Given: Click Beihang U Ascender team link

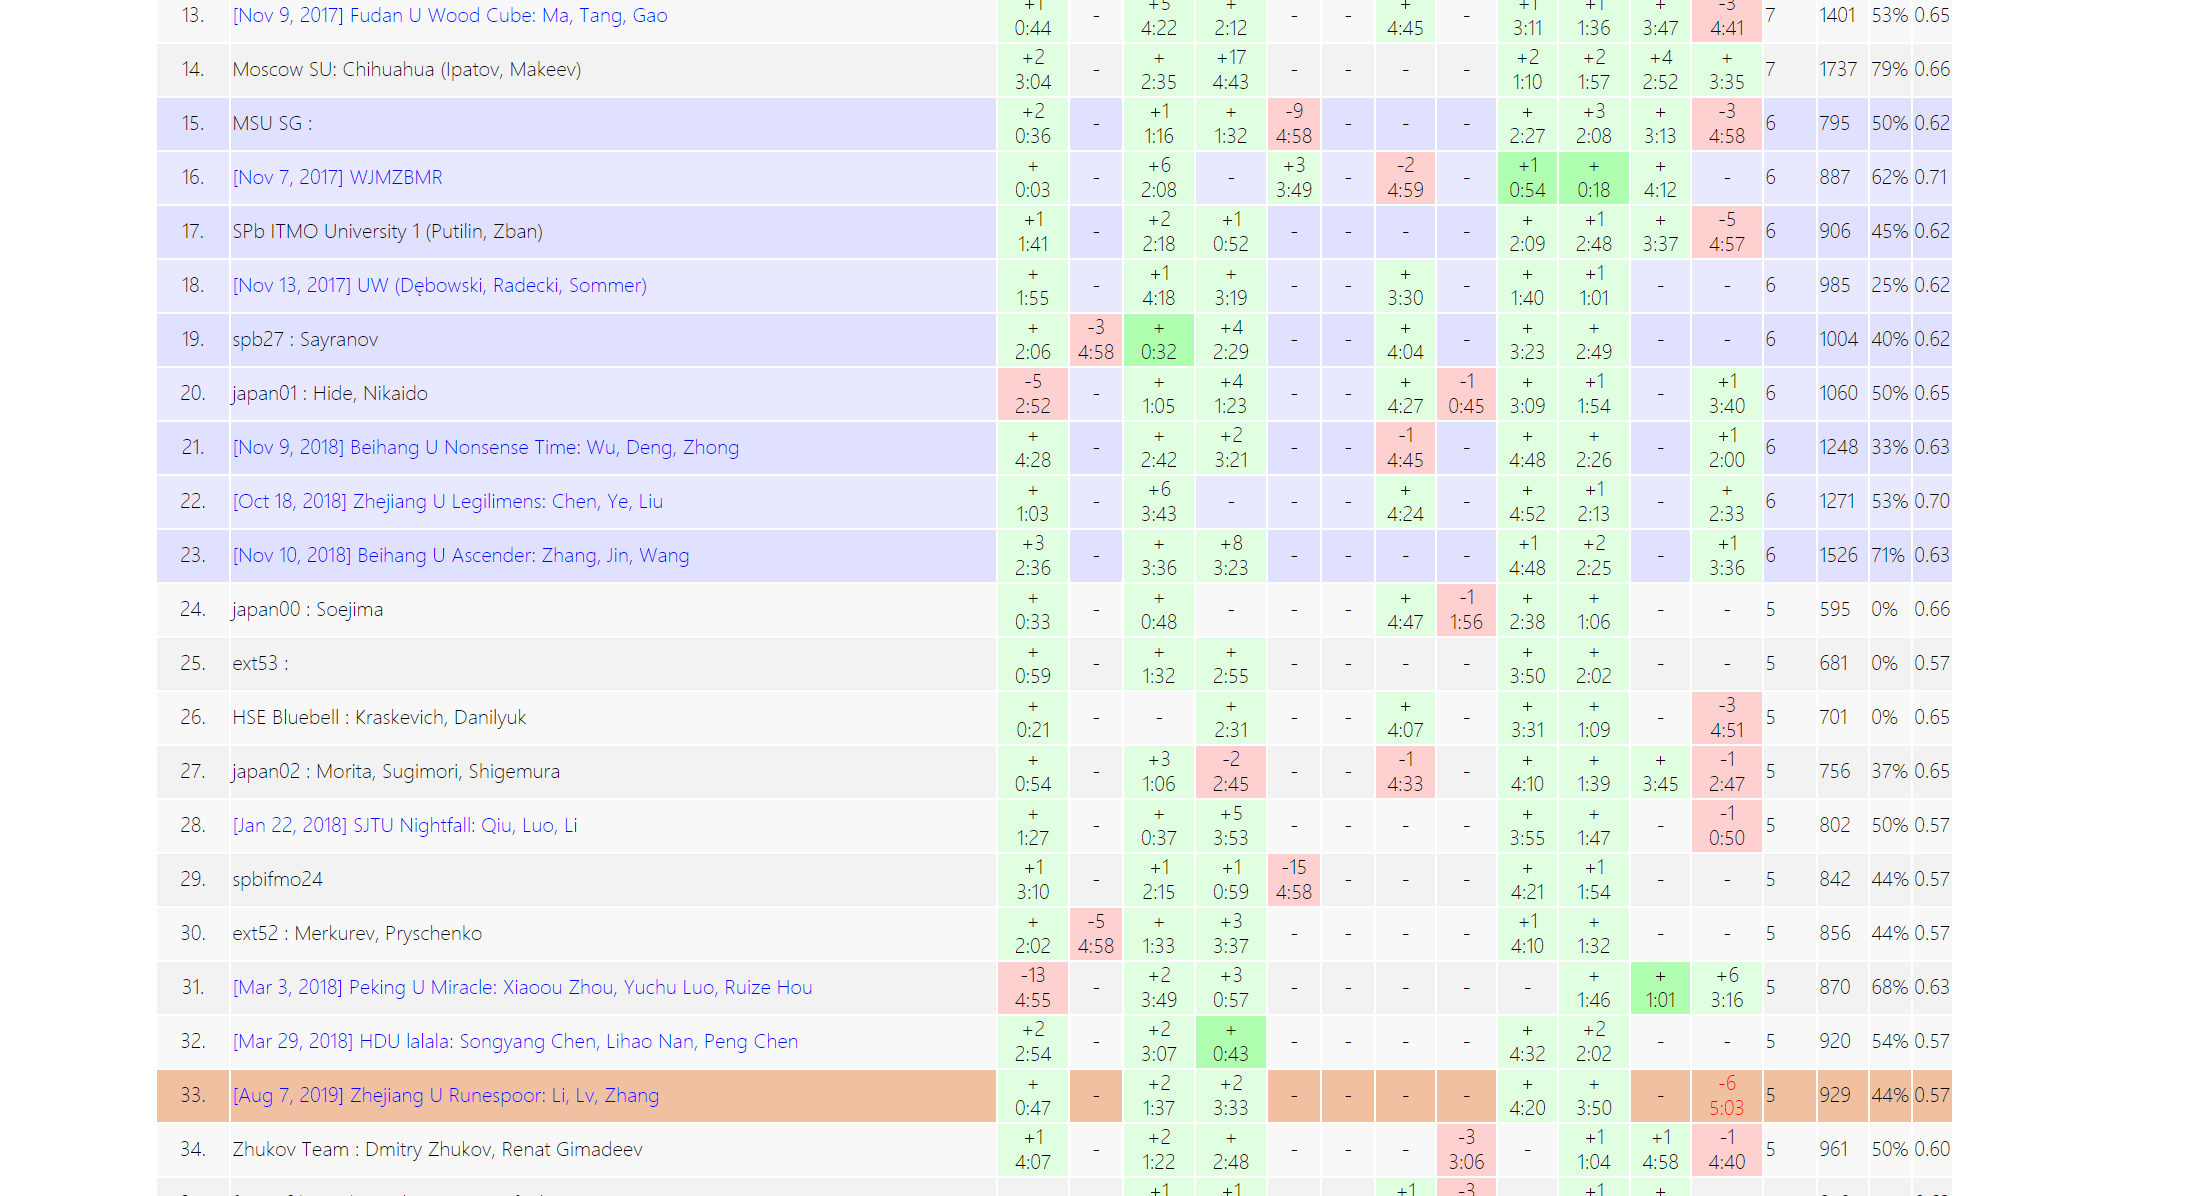Looking at the screenshot, I should coord(460,556).
